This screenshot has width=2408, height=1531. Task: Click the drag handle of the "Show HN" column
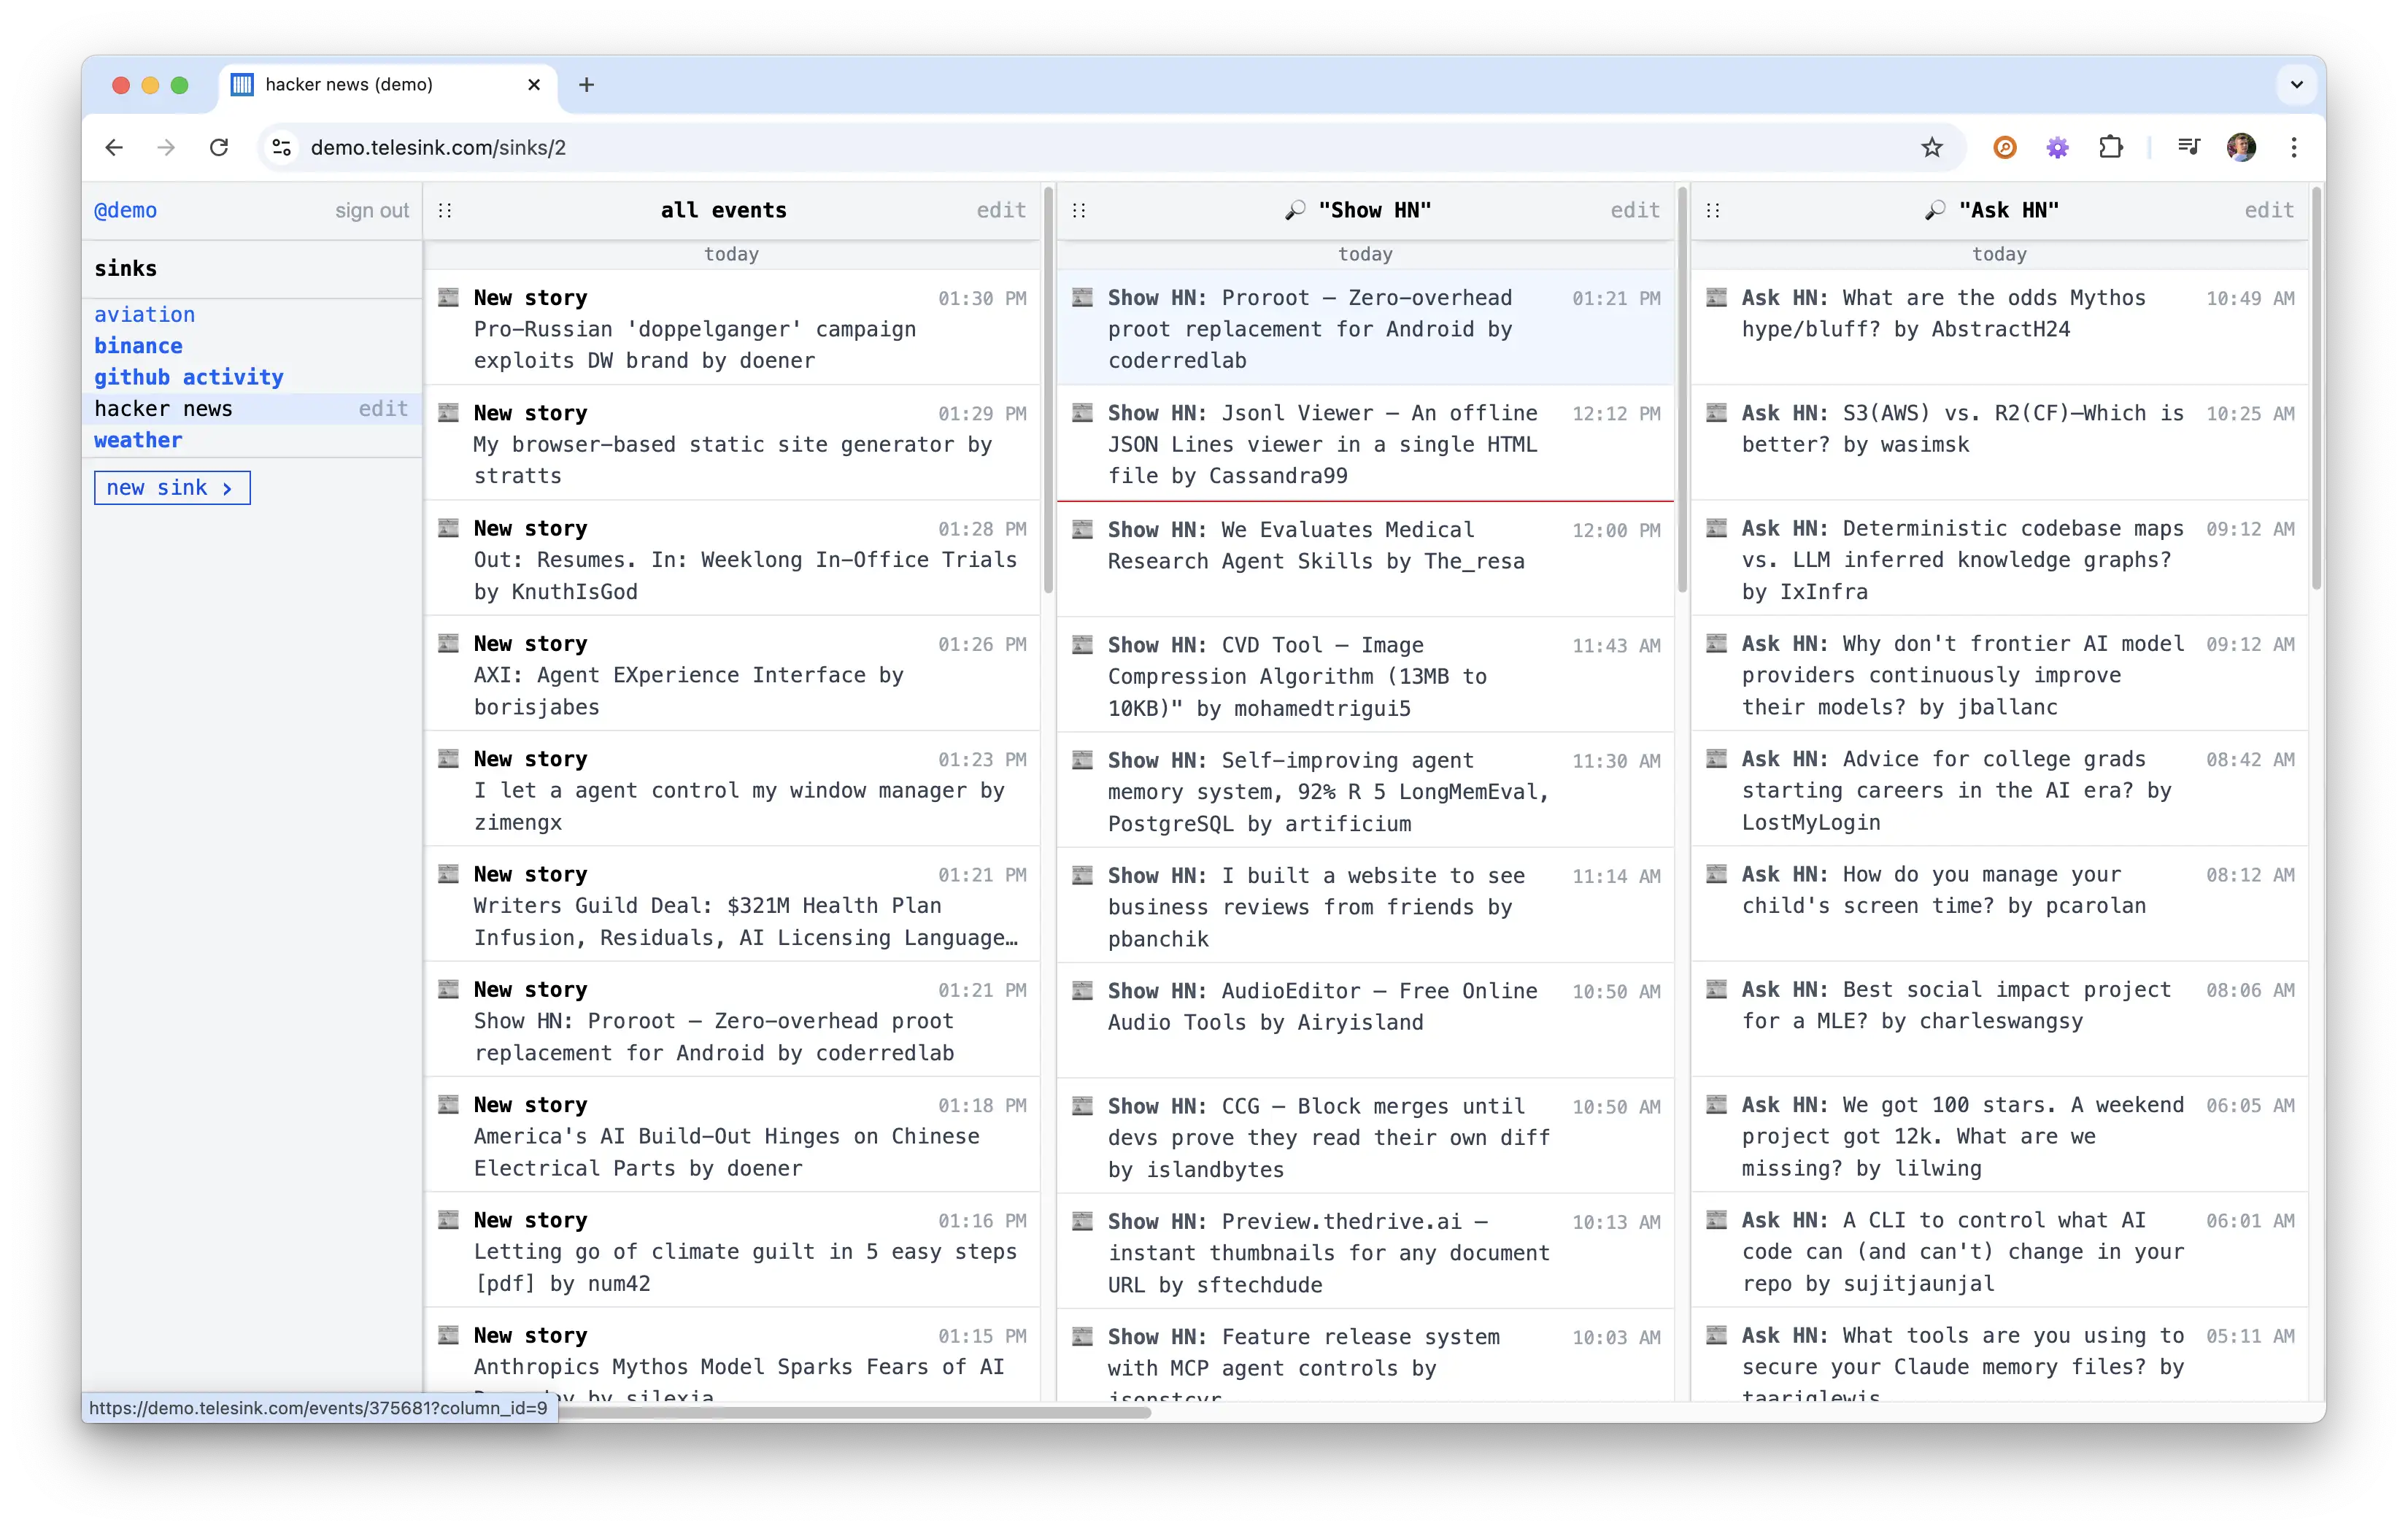pyautogui.click(x=1080, y=210)
